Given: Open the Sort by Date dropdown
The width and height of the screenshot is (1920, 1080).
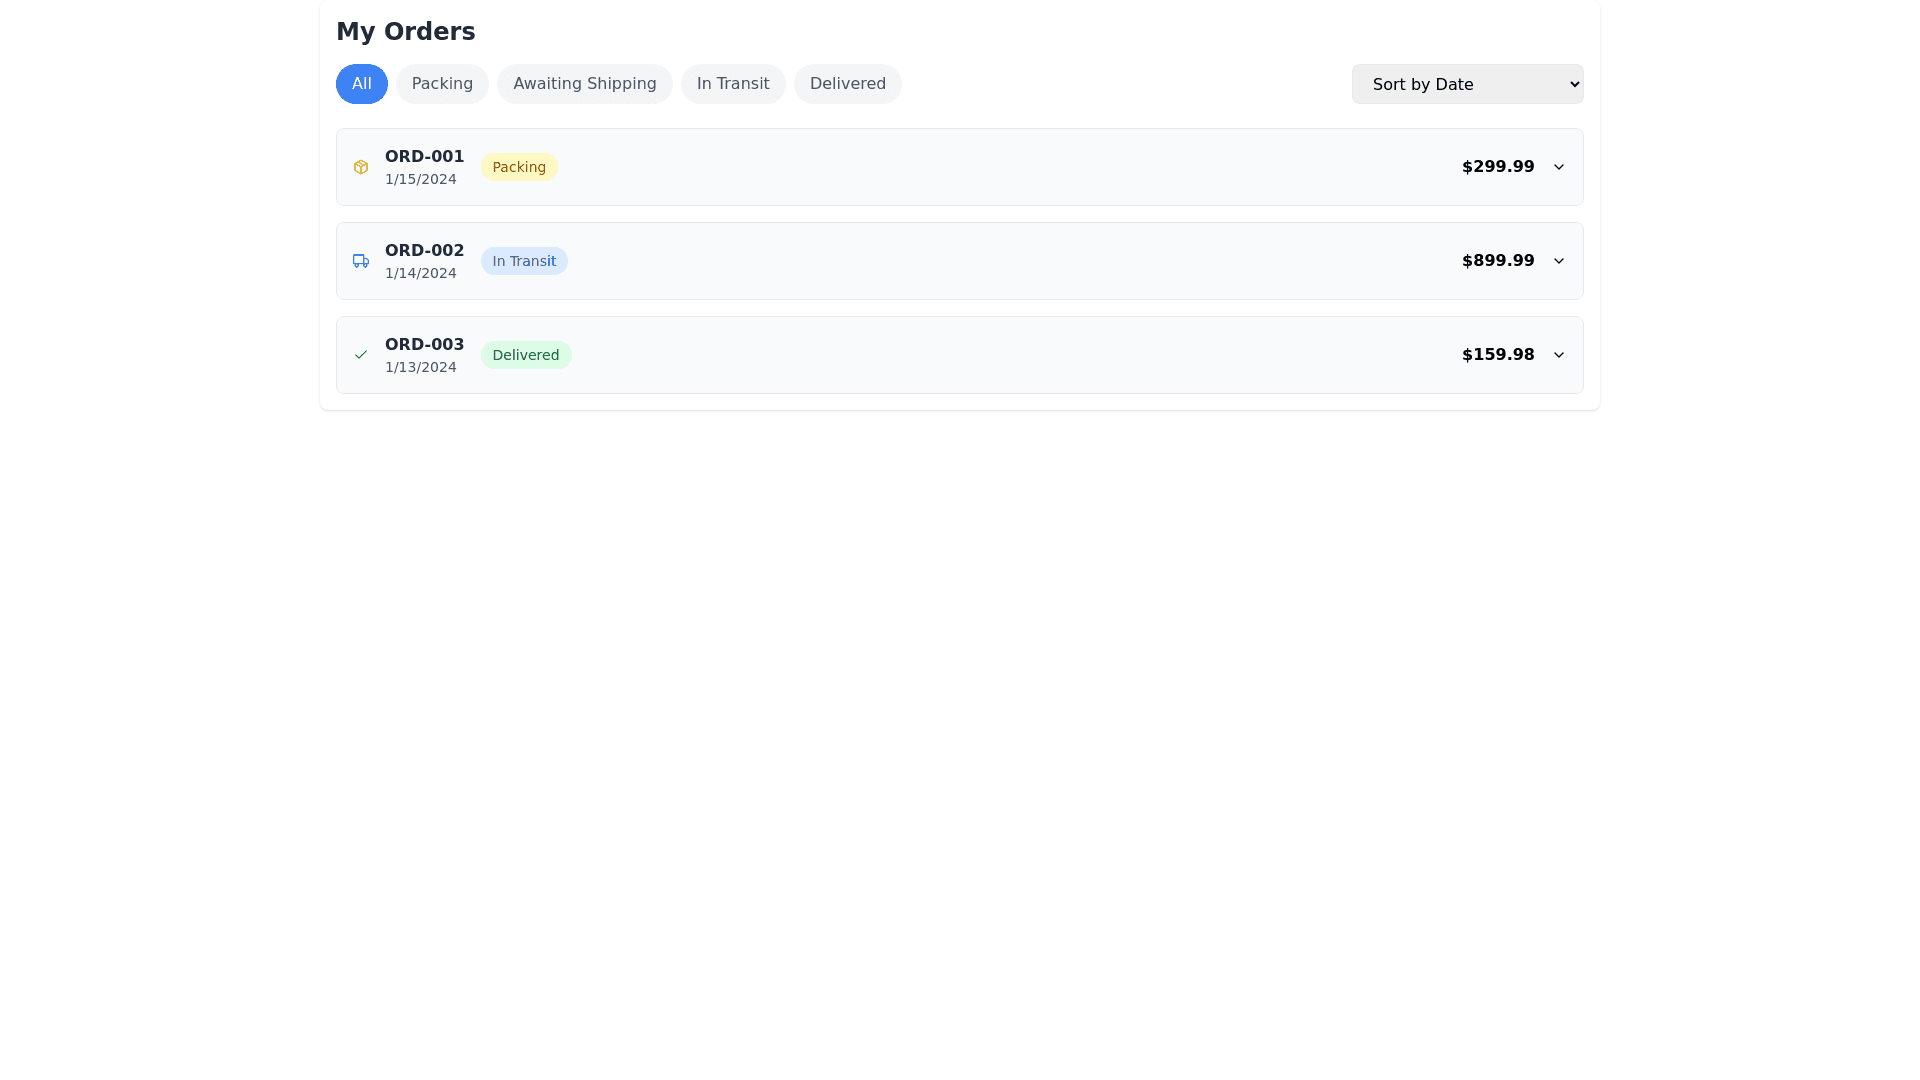Looking at the screenshot, I should pyautogui.click(x=1467, y=84).
